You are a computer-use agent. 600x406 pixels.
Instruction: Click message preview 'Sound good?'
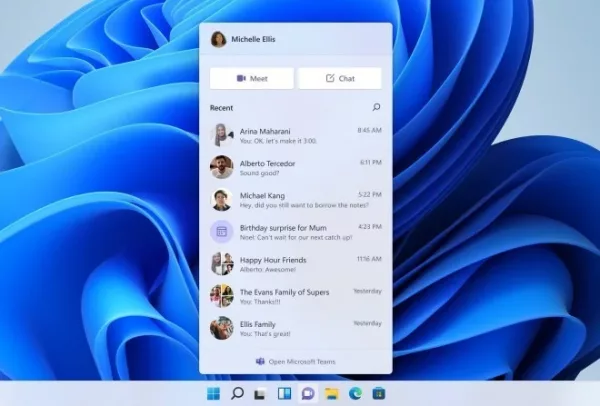click(259, 173)
